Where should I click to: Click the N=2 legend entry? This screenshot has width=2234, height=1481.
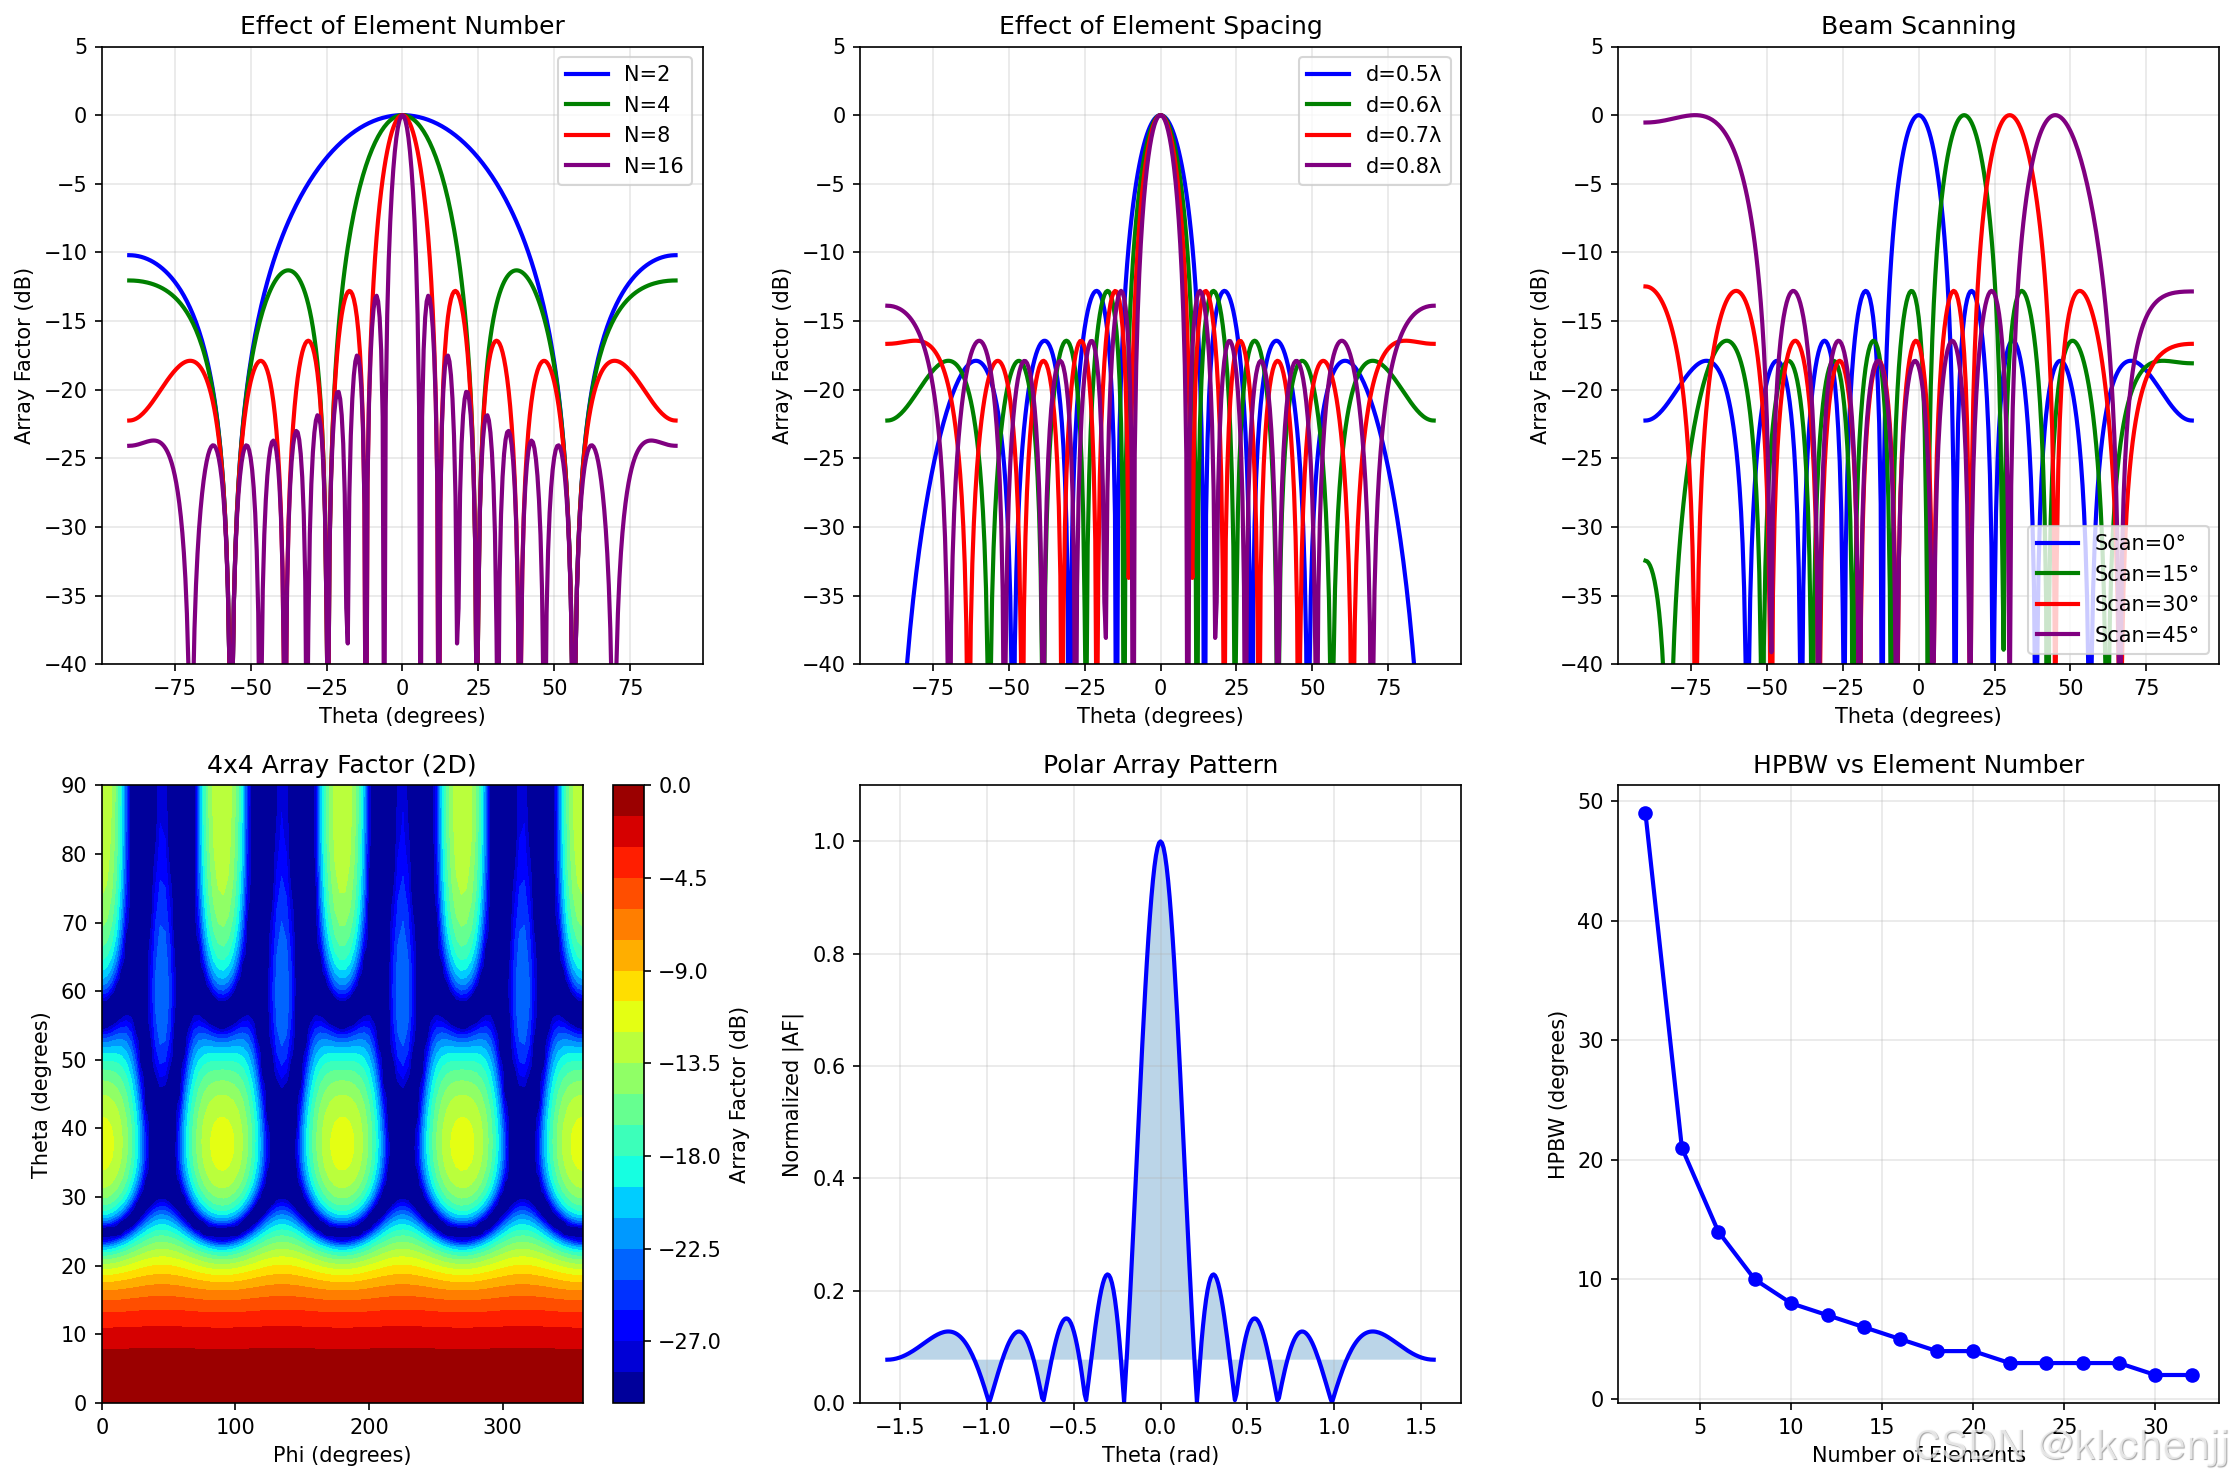646,74
